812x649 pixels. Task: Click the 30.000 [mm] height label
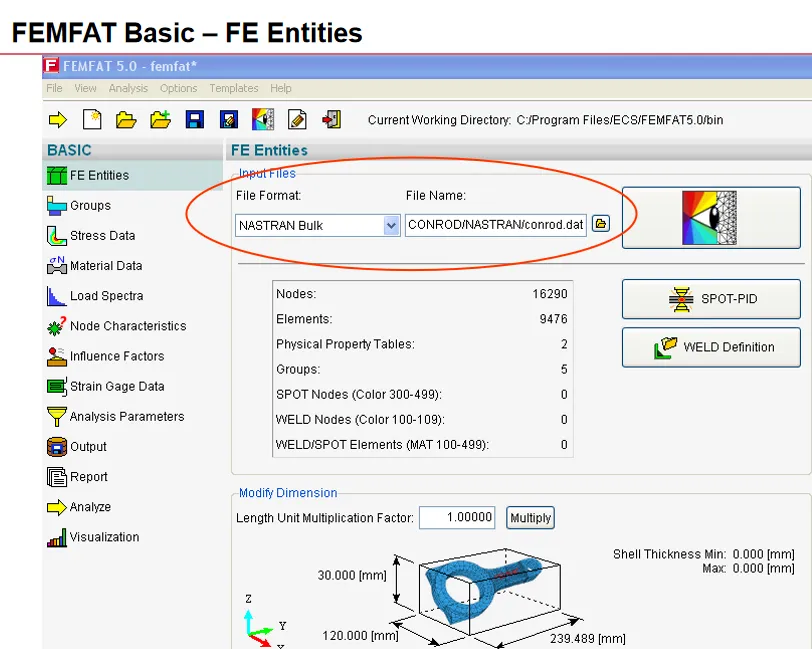pyautogui.click(x=352, y=575)
